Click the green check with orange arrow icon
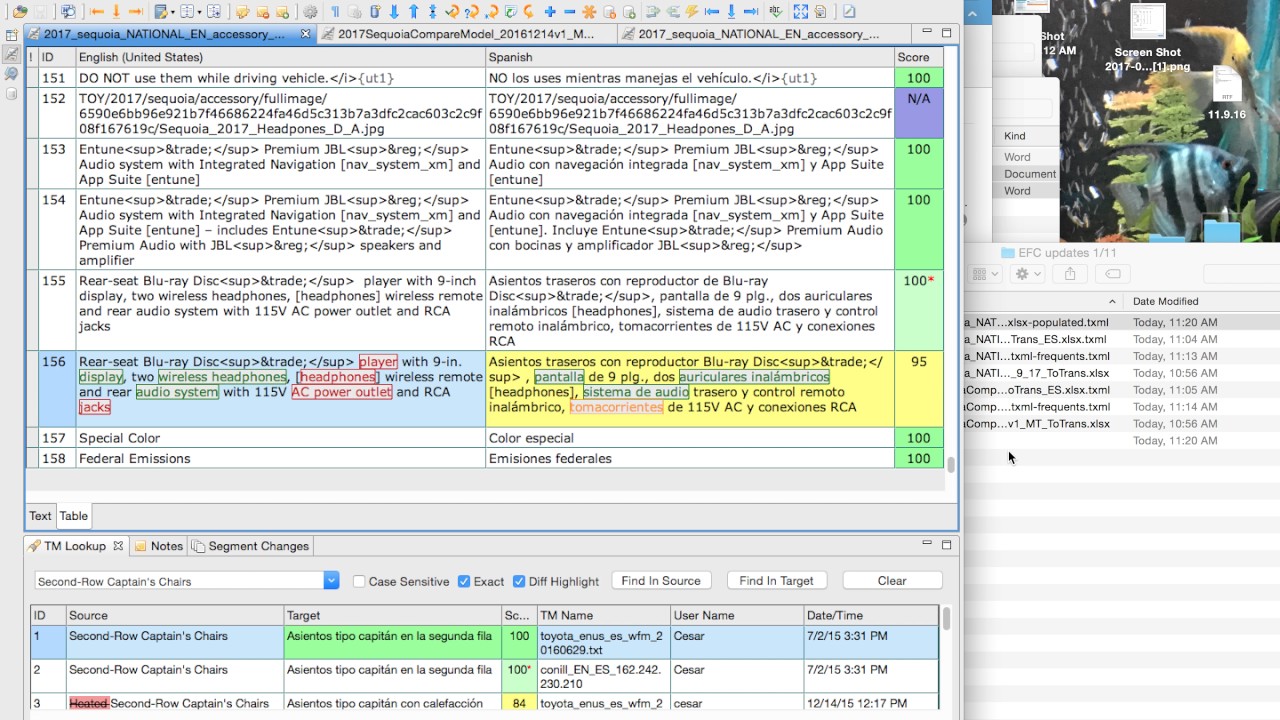Image resolution: width=1280 pixels, height=720 pixels. (x=453, y=12)
